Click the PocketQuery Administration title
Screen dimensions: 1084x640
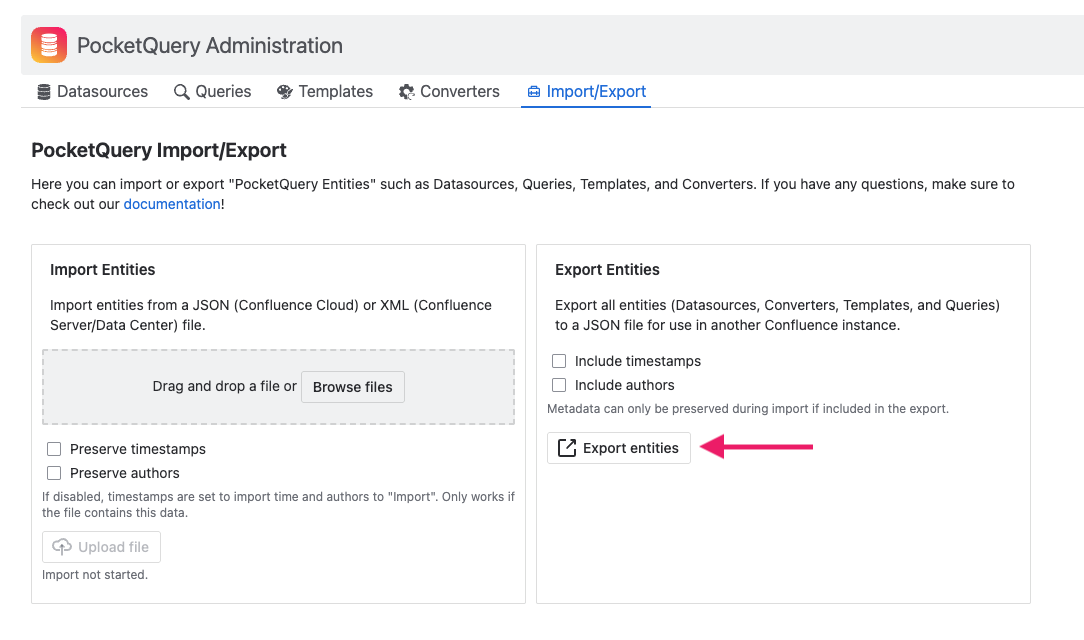pos(210,46)
